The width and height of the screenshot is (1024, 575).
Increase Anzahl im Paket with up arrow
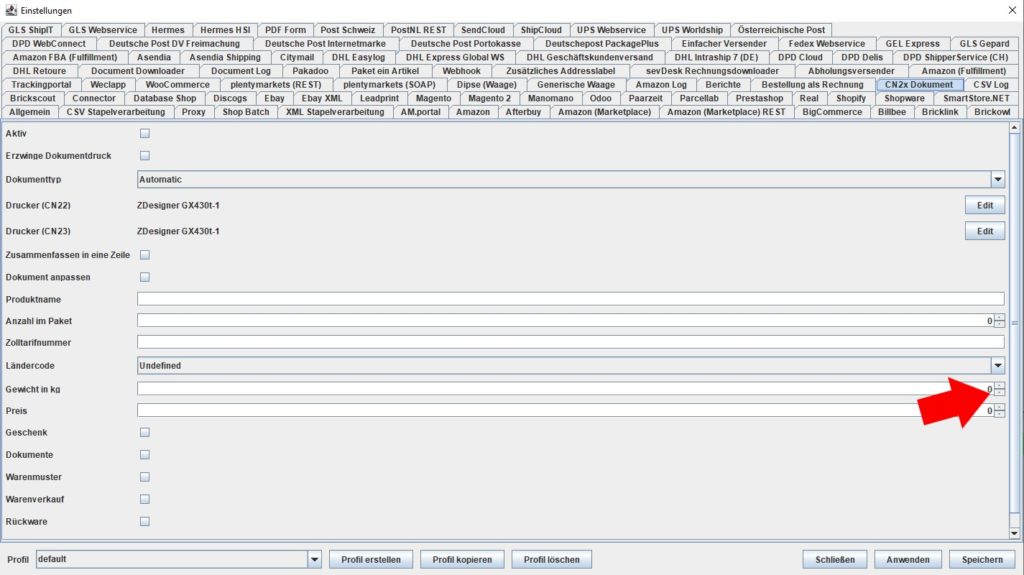(x=999, y=318)
